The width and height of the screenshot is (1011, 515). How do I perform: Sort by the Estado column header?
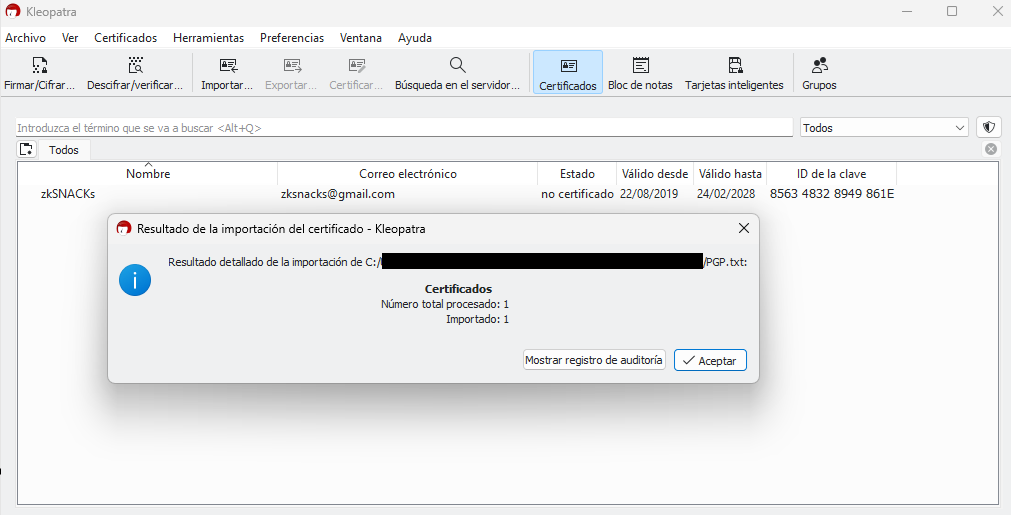[577, 173]
